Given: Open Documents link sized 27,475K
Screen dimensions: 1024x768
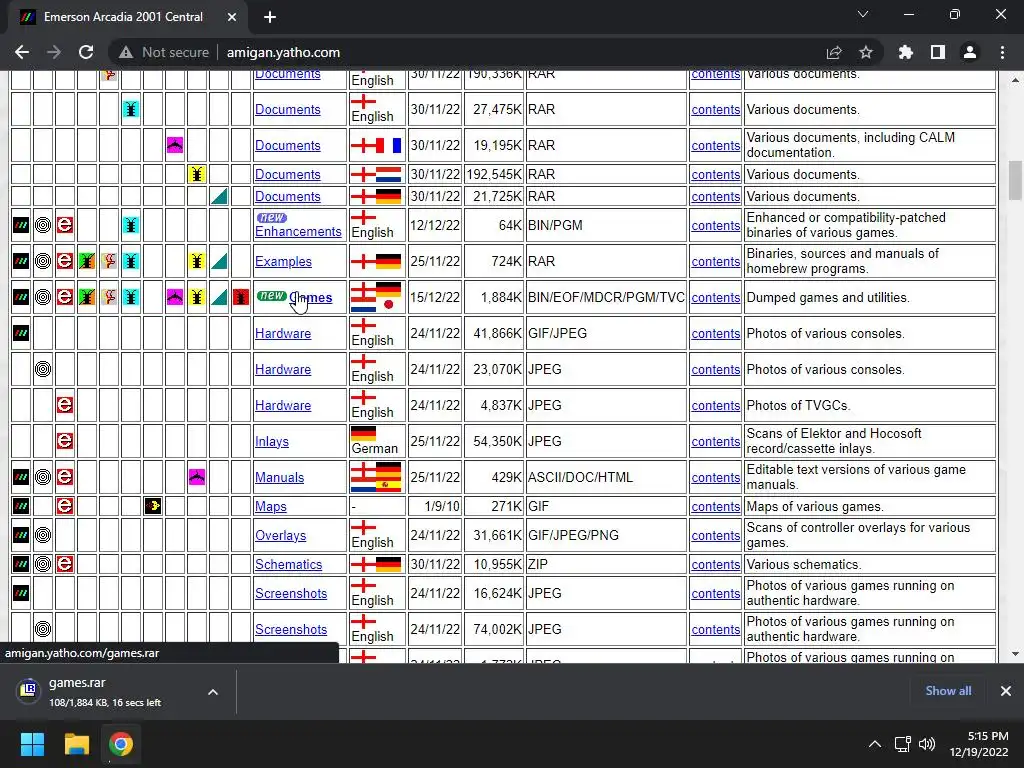Looking at the screenshot, I should pyautogui.click(x=287, y=109).
